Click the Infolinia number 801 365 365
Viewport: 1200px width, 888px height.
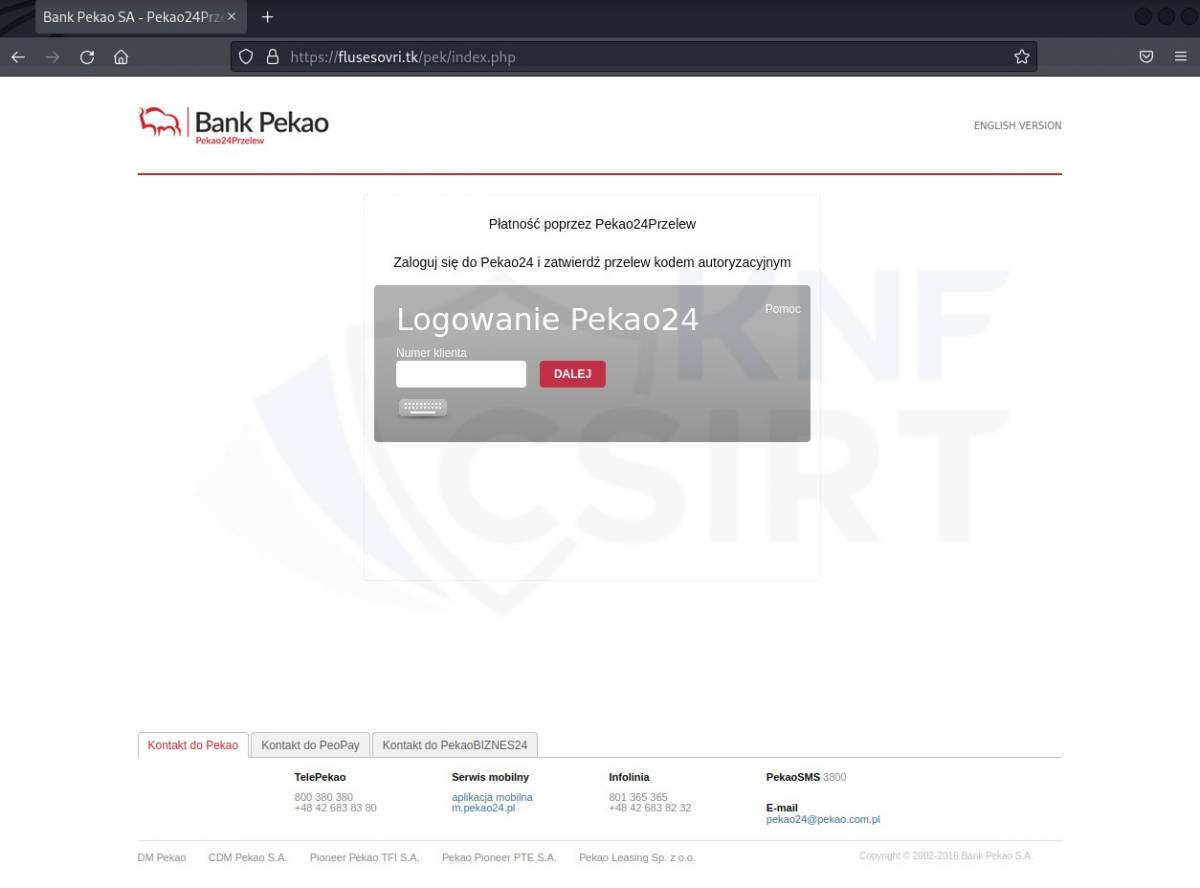click(x=638, y=797)
